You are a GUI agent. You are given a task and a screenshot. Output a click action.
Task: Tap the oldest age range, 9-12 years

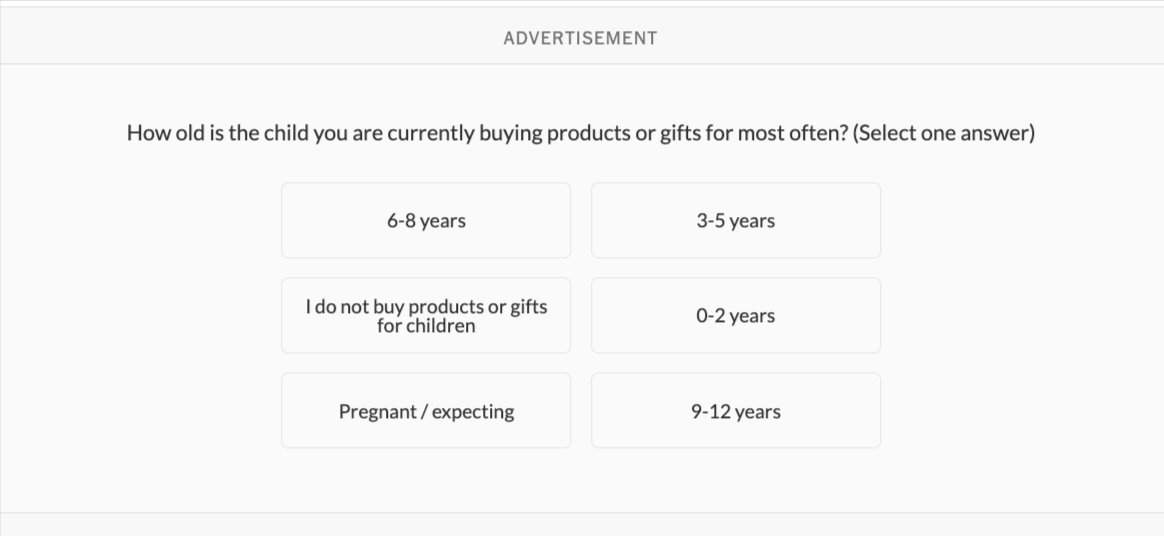click(736, 411)
